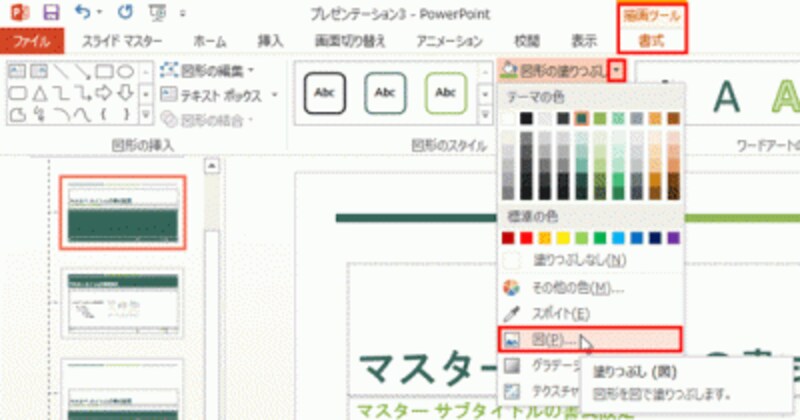Select the right brace shape
This screenshot has height=420, width=800.
(x=126, y=115)
